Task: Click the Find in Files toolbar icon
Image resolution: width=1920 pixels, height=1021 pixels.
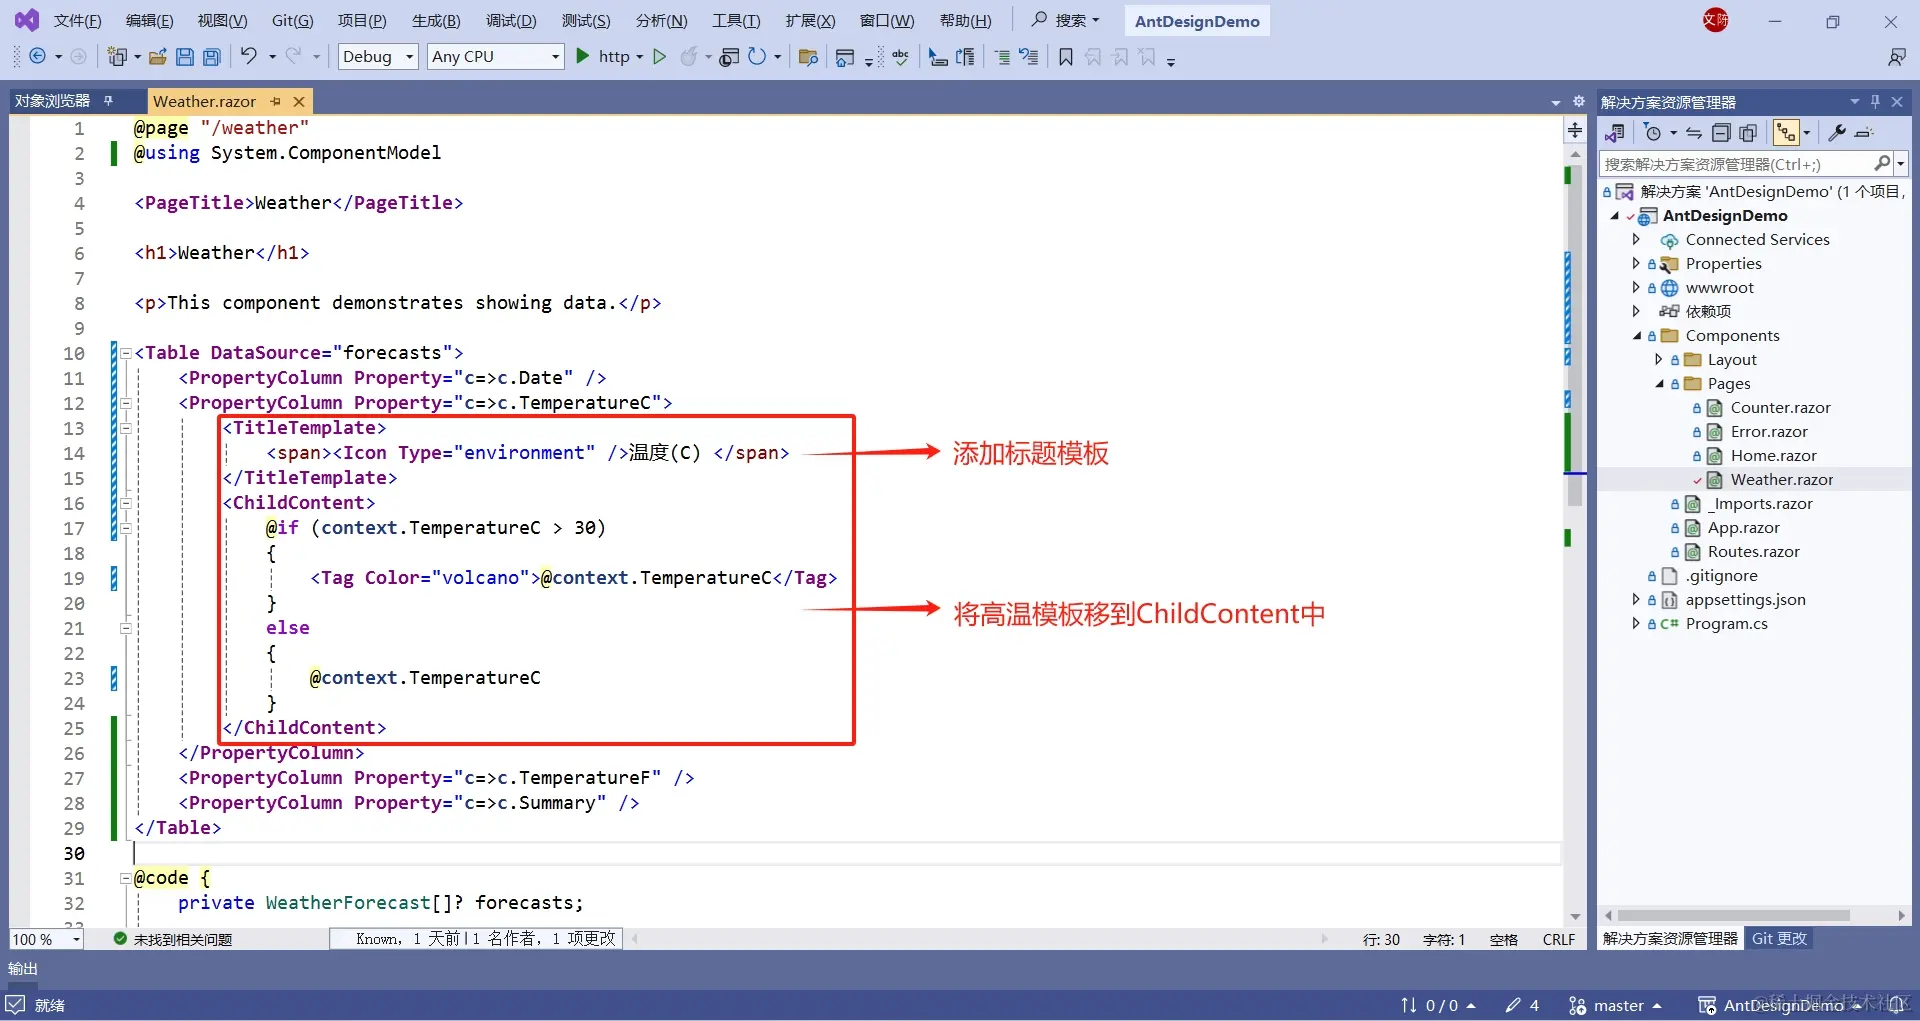Action: (808, 57)
